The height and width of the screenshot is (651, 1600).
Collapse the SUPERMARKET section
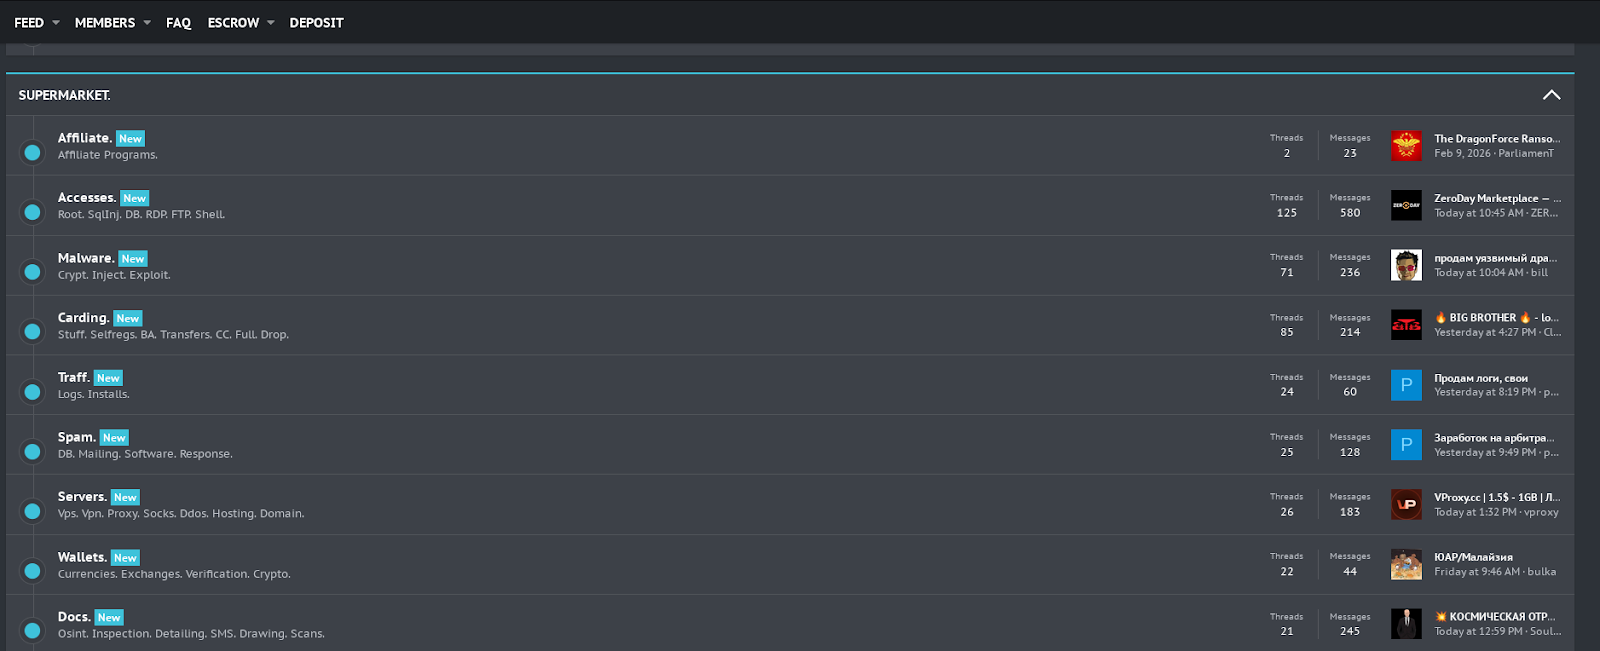coord(1551,94)
